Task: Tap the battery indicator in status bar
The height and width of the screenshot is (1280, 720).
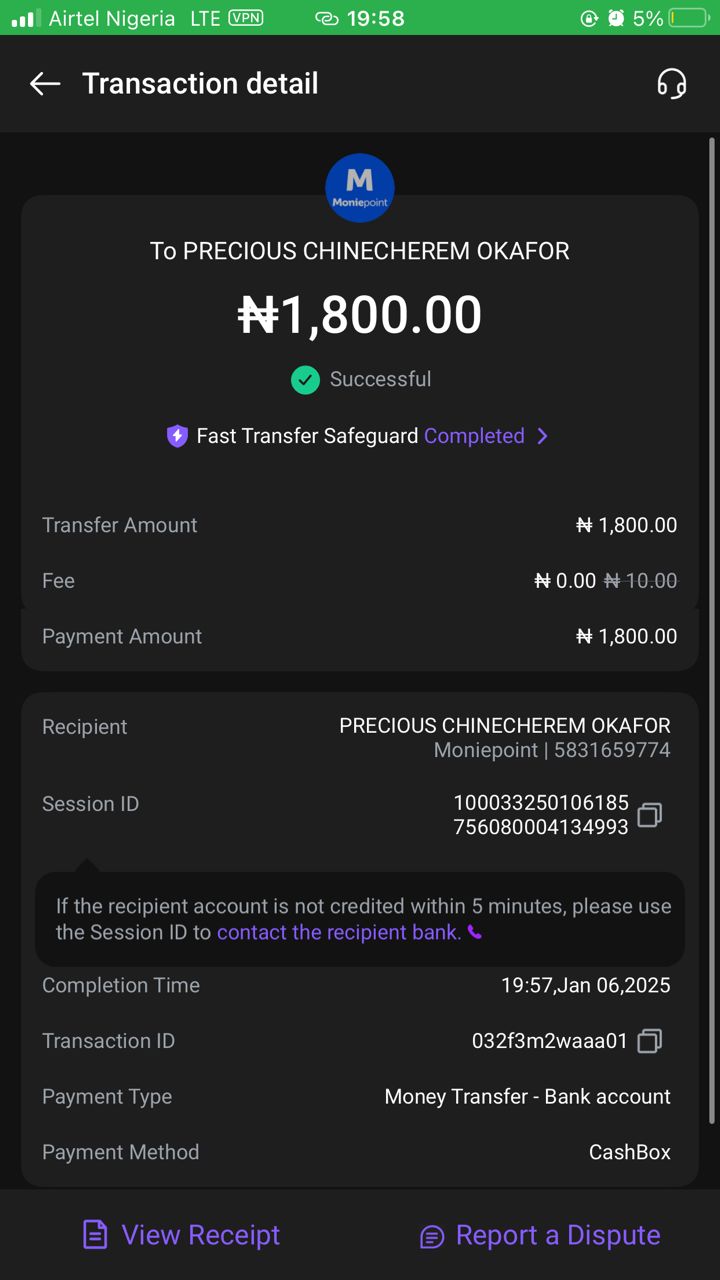Action: point(688,18)
